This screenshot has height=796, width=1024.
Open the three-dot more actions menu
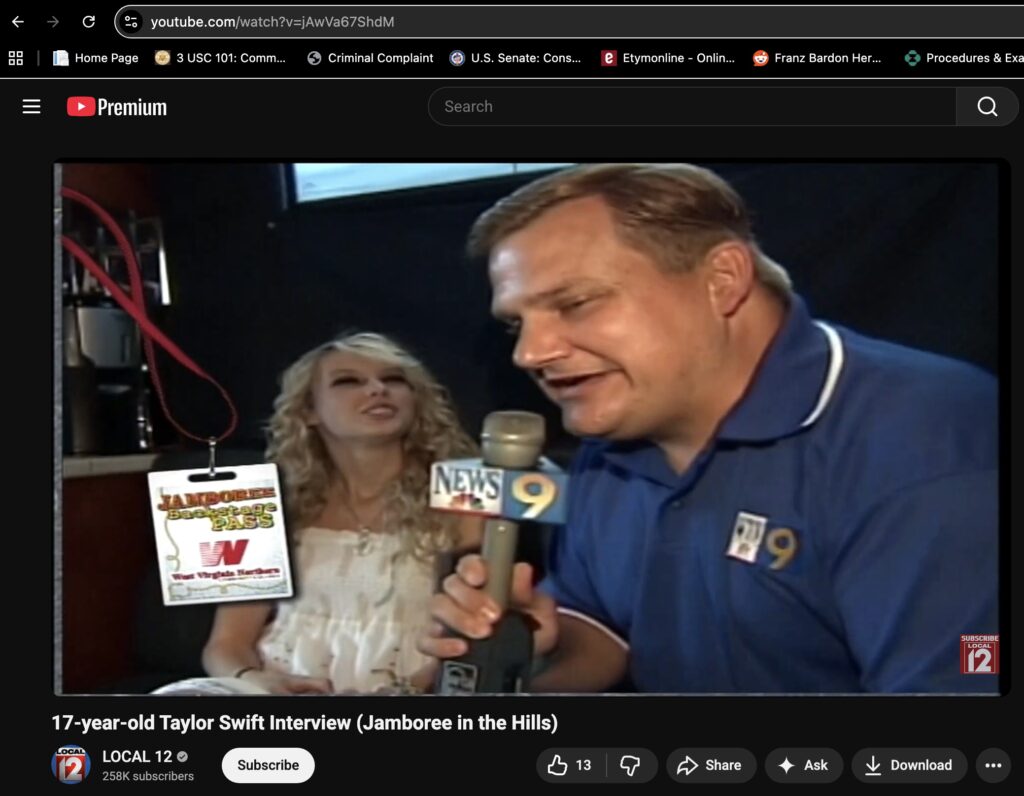point(992,765)
